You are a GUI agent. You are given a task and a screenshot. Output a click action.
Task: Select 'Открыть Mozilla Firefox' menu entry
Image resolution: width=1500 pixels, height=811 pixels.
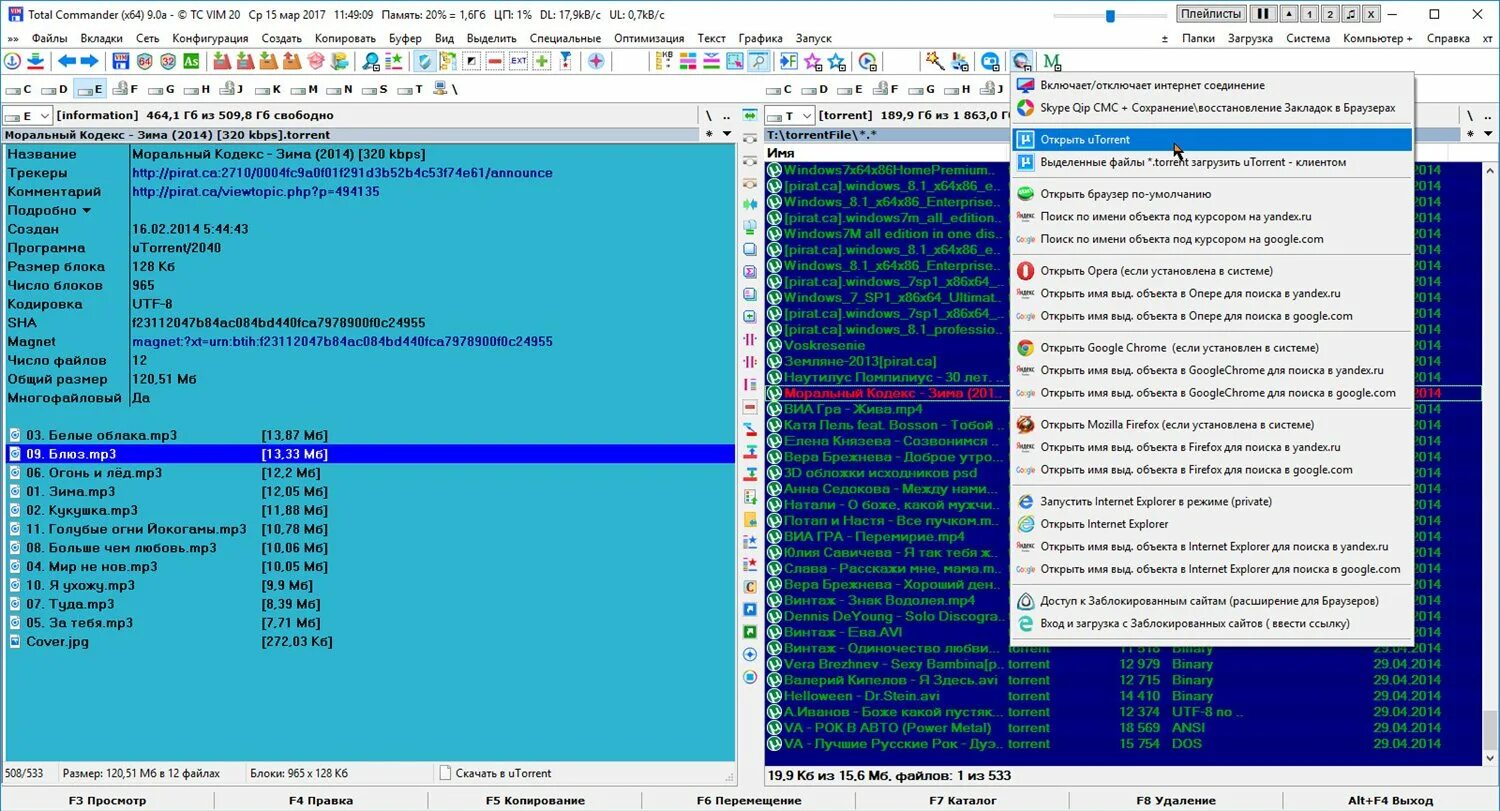(x=1212, y=424)
